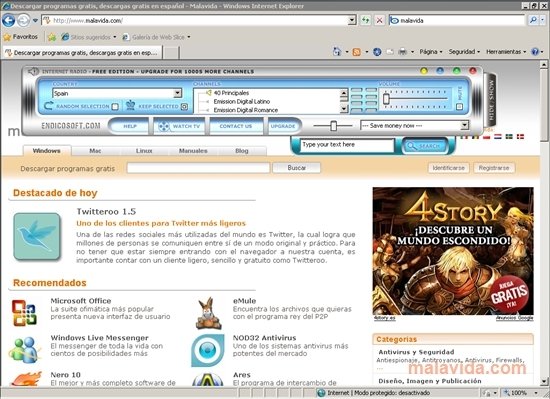Click the Keep Selected crown icon
Image resolution: width=550 pixels, height=399 pixels.
[130, 105]
